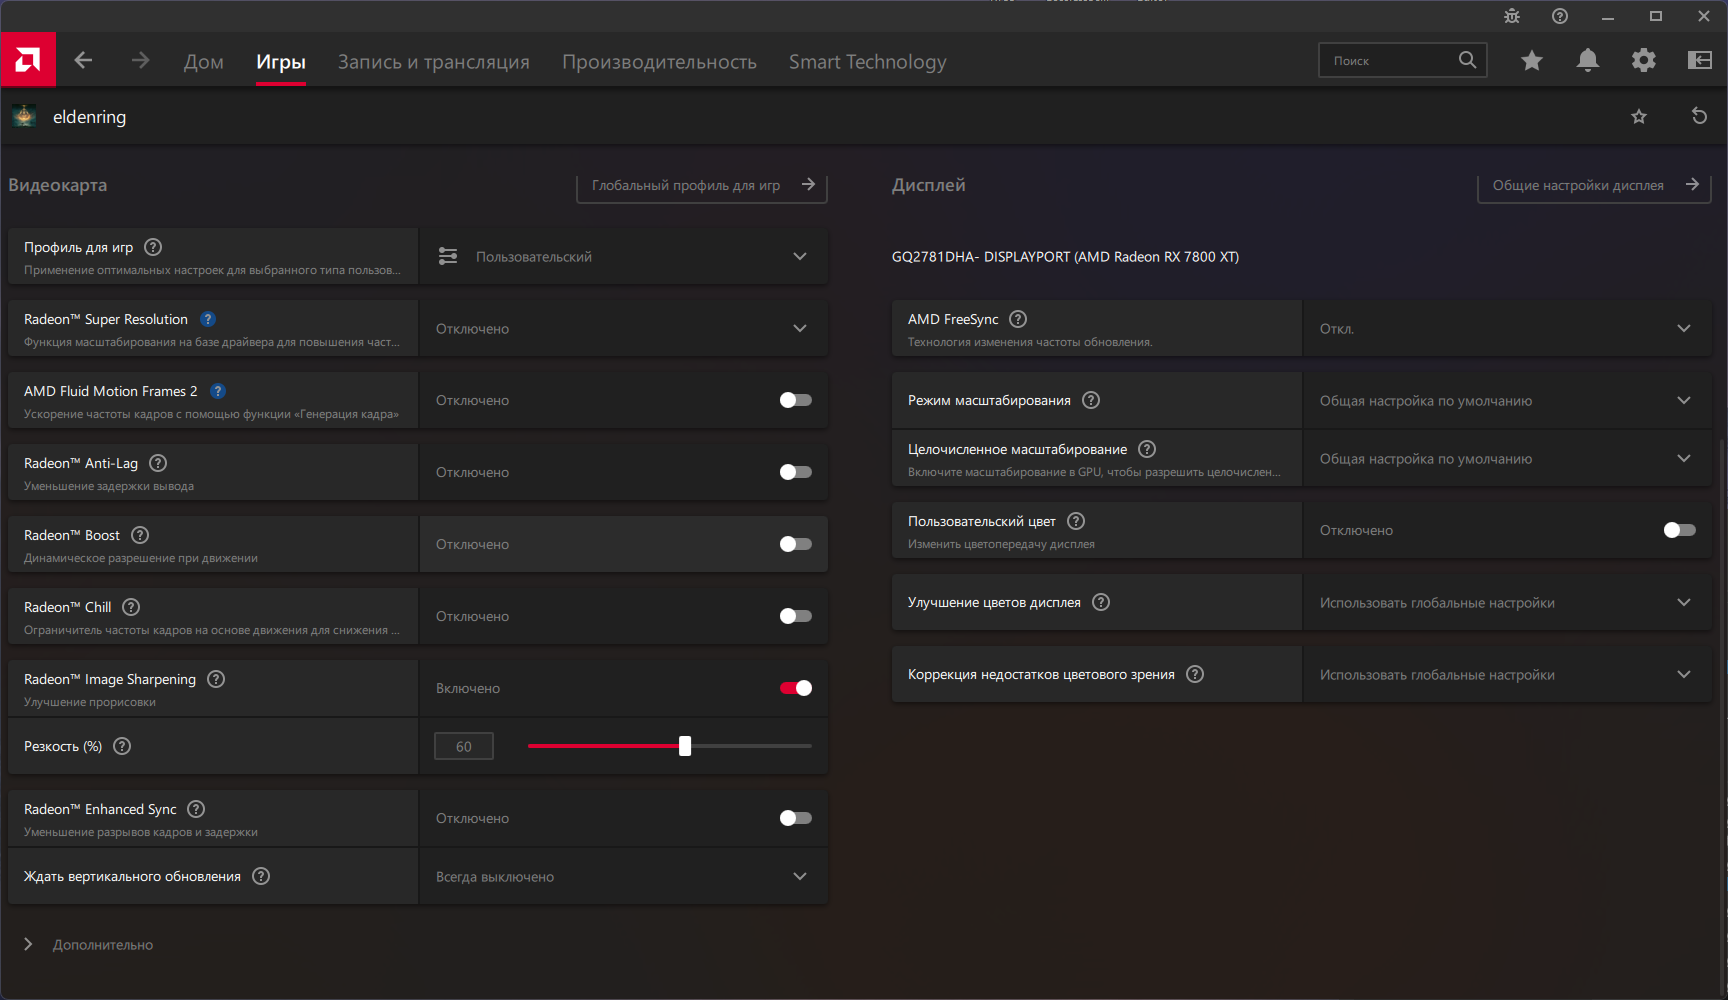The image size is (1728, 1000).
Task: Show help for Radeon Anti-Lag
Action: tap(158, 463)
